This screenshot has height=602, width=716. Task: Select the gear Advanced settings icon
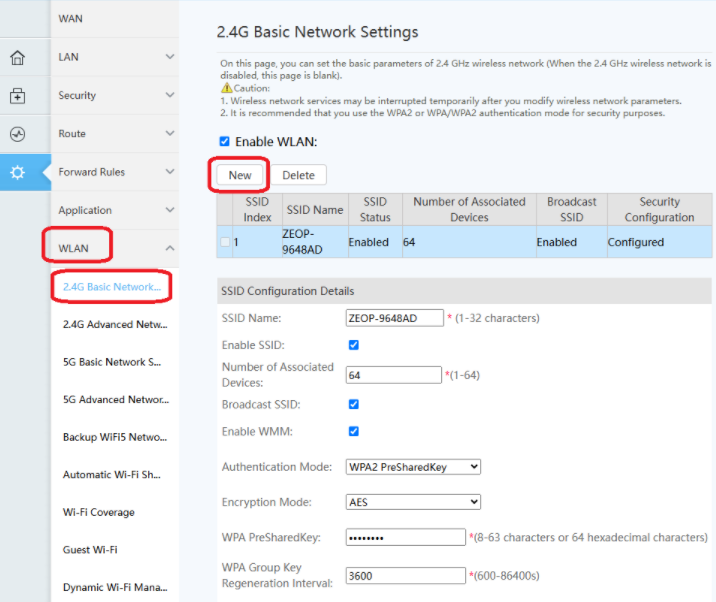[x=17, y=173]
